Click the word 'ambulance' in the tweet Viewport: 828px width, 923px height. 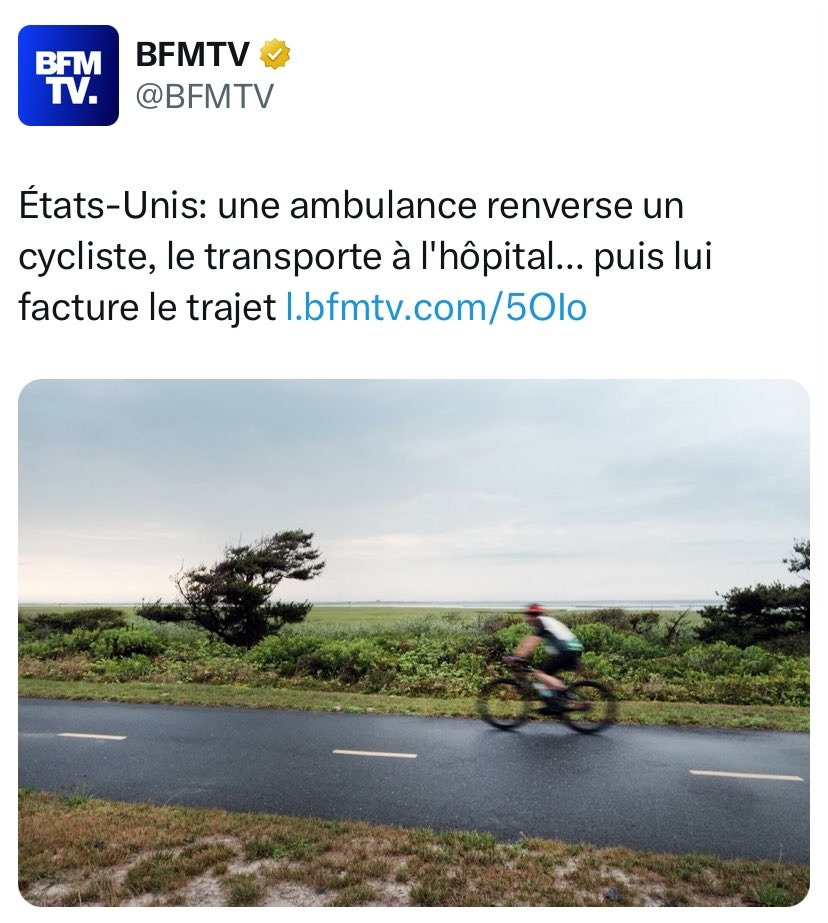tap(383, 206)
